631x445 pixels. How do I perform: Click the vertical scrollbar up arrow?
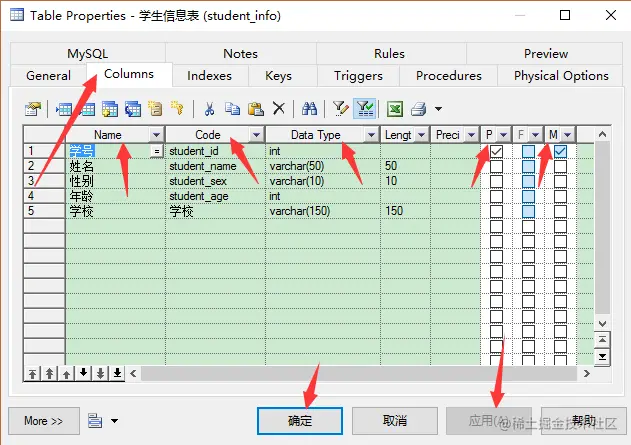(x=602, y=134)
